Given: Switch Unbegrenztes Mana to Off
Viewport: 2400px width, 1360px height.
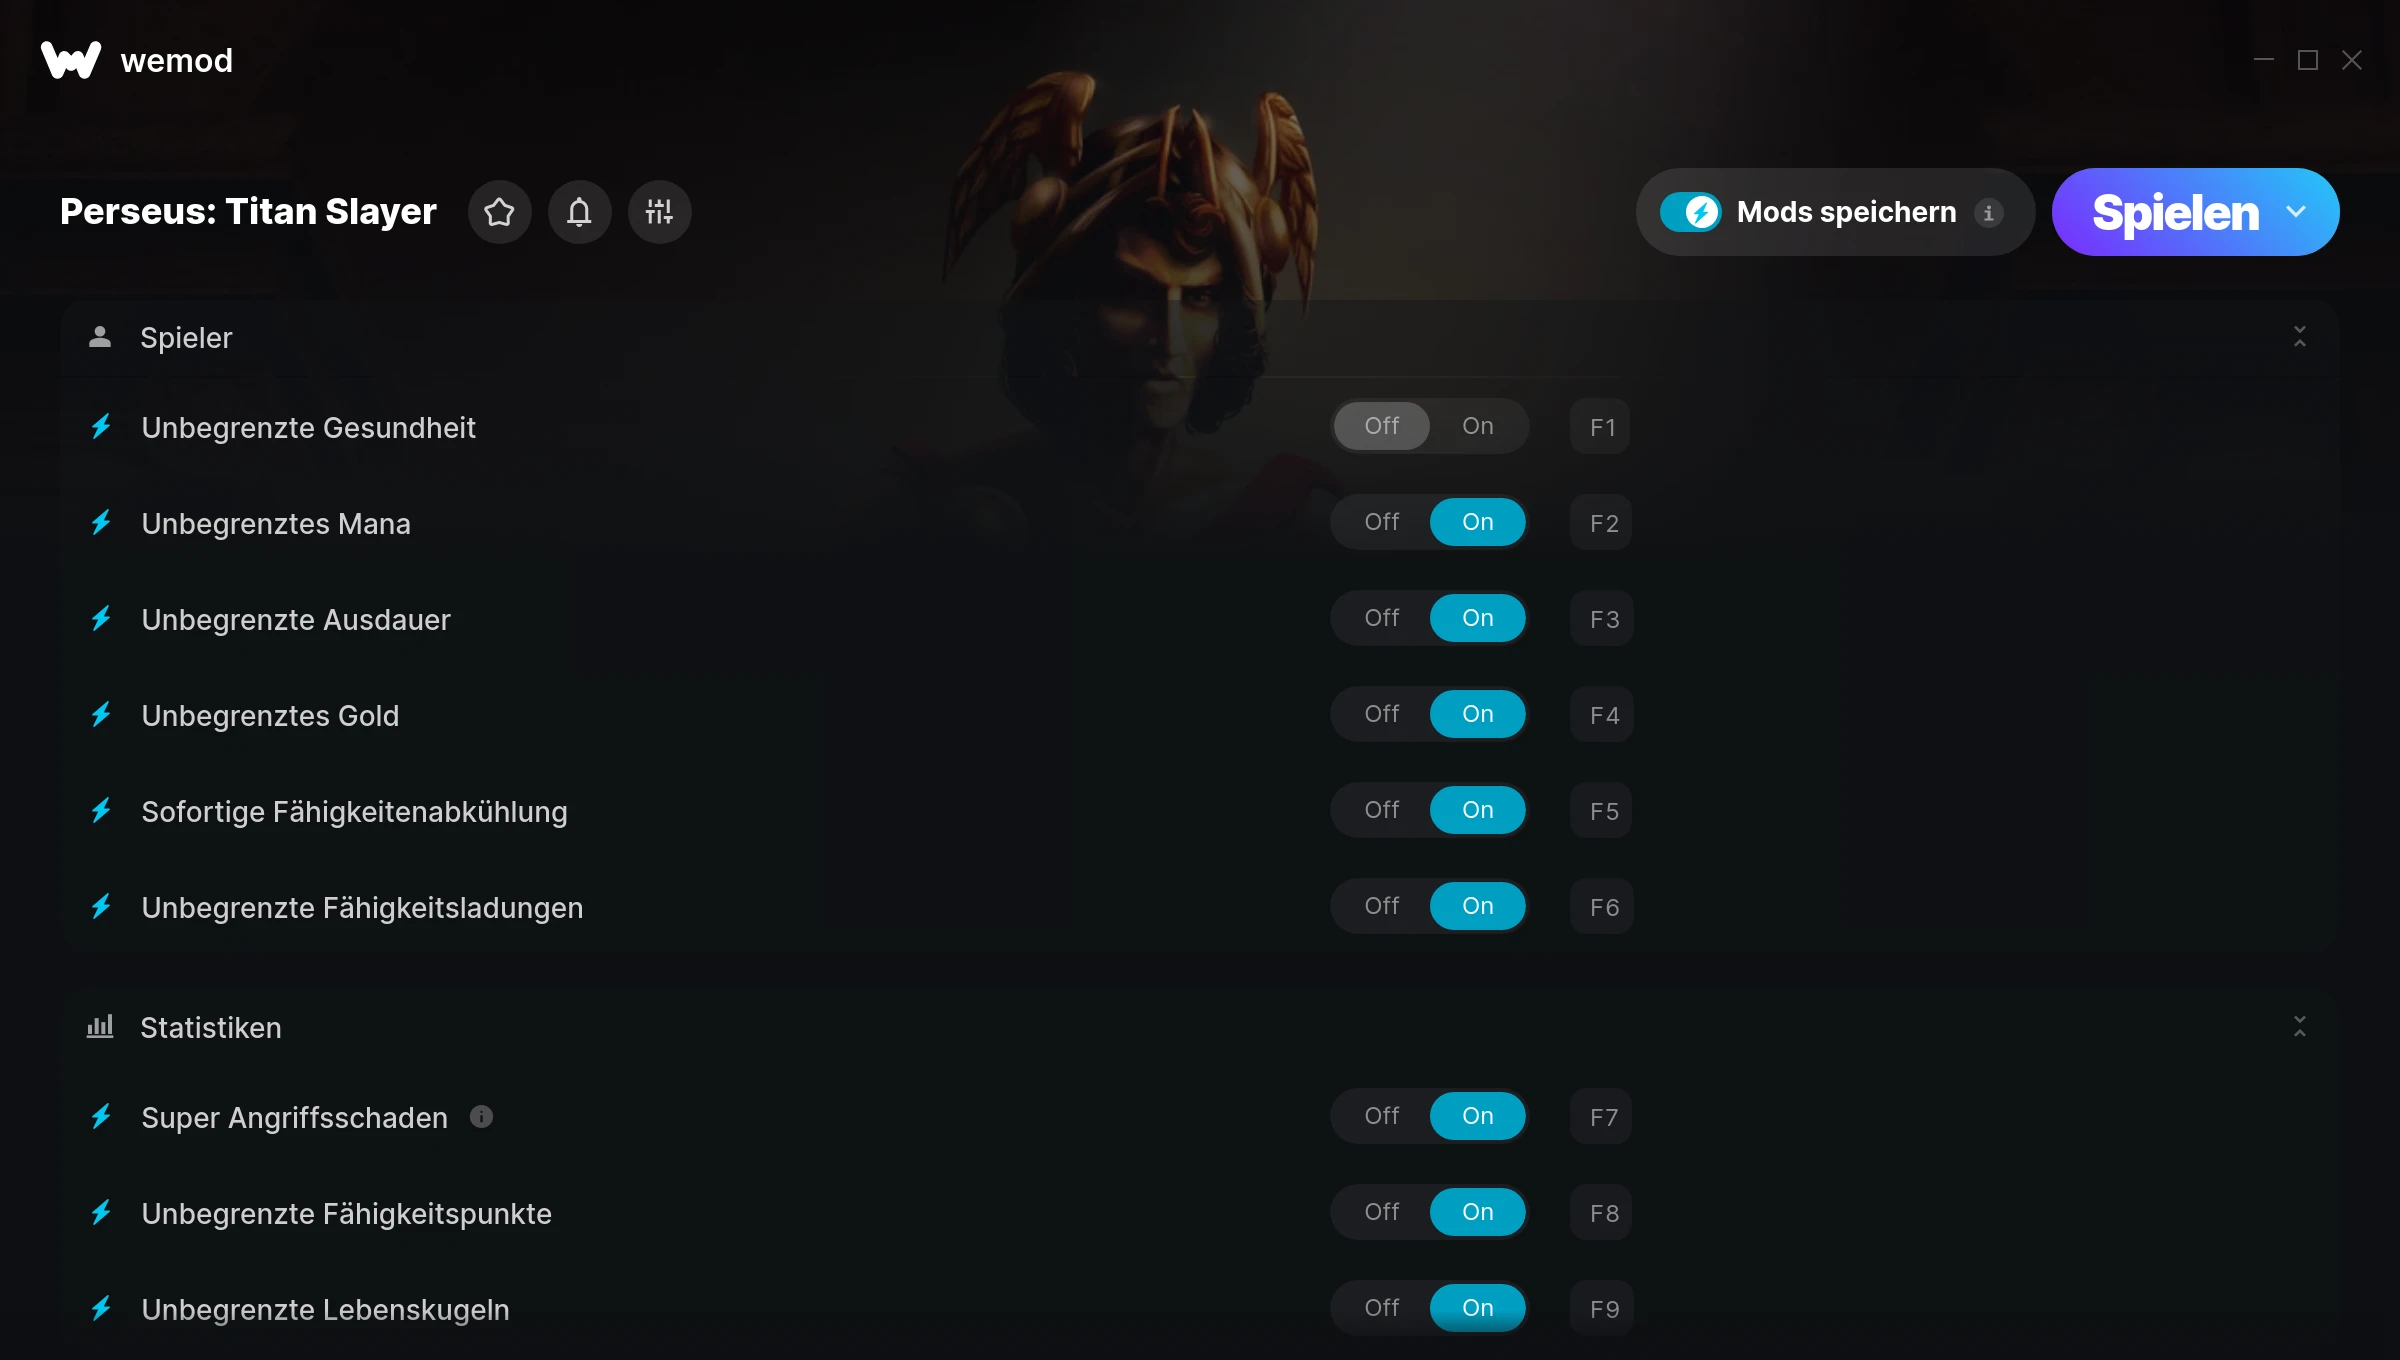Looking at the screenshot, I should [x=1381, y=522].
